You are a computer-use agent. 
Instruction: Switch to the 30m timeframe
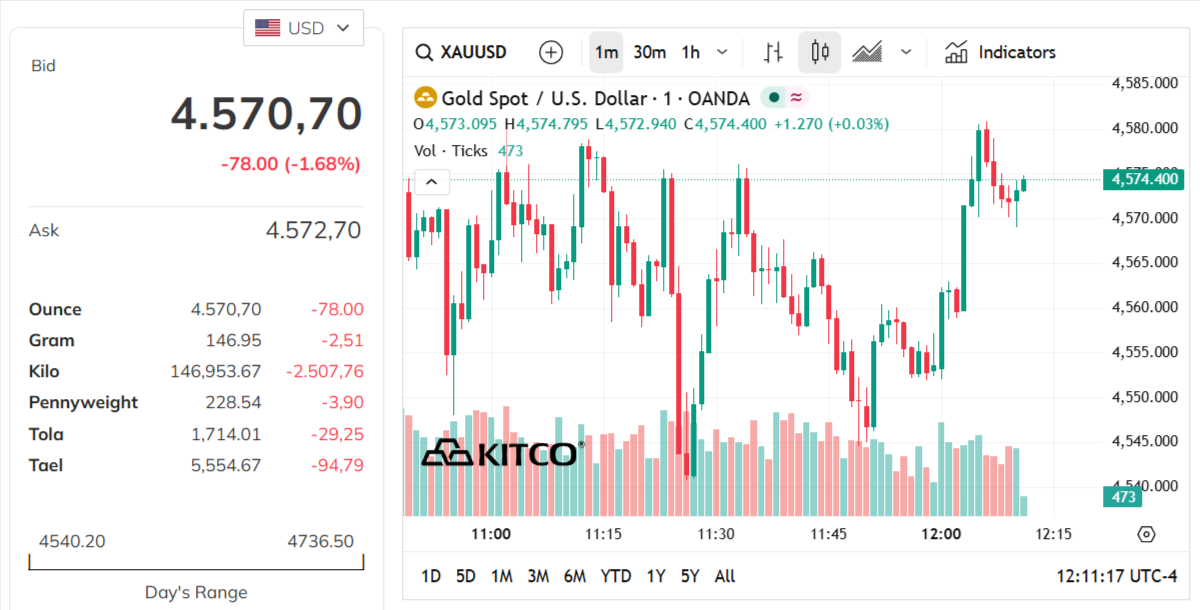coord(650,52)
